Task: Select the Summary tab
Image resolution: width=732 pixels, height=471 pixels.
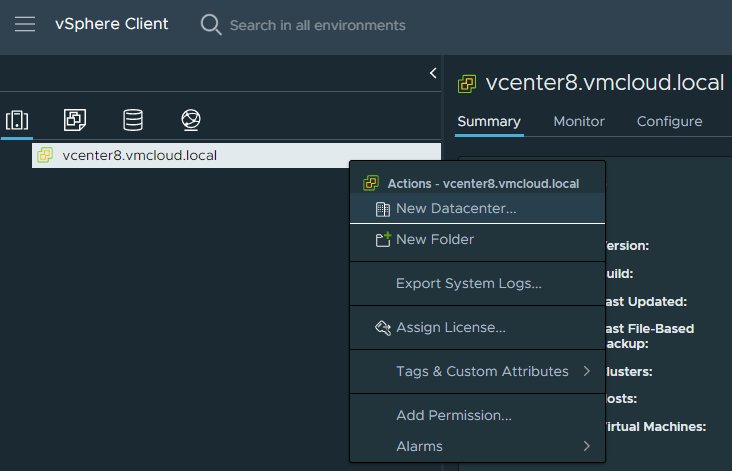Action: (489, 121)
